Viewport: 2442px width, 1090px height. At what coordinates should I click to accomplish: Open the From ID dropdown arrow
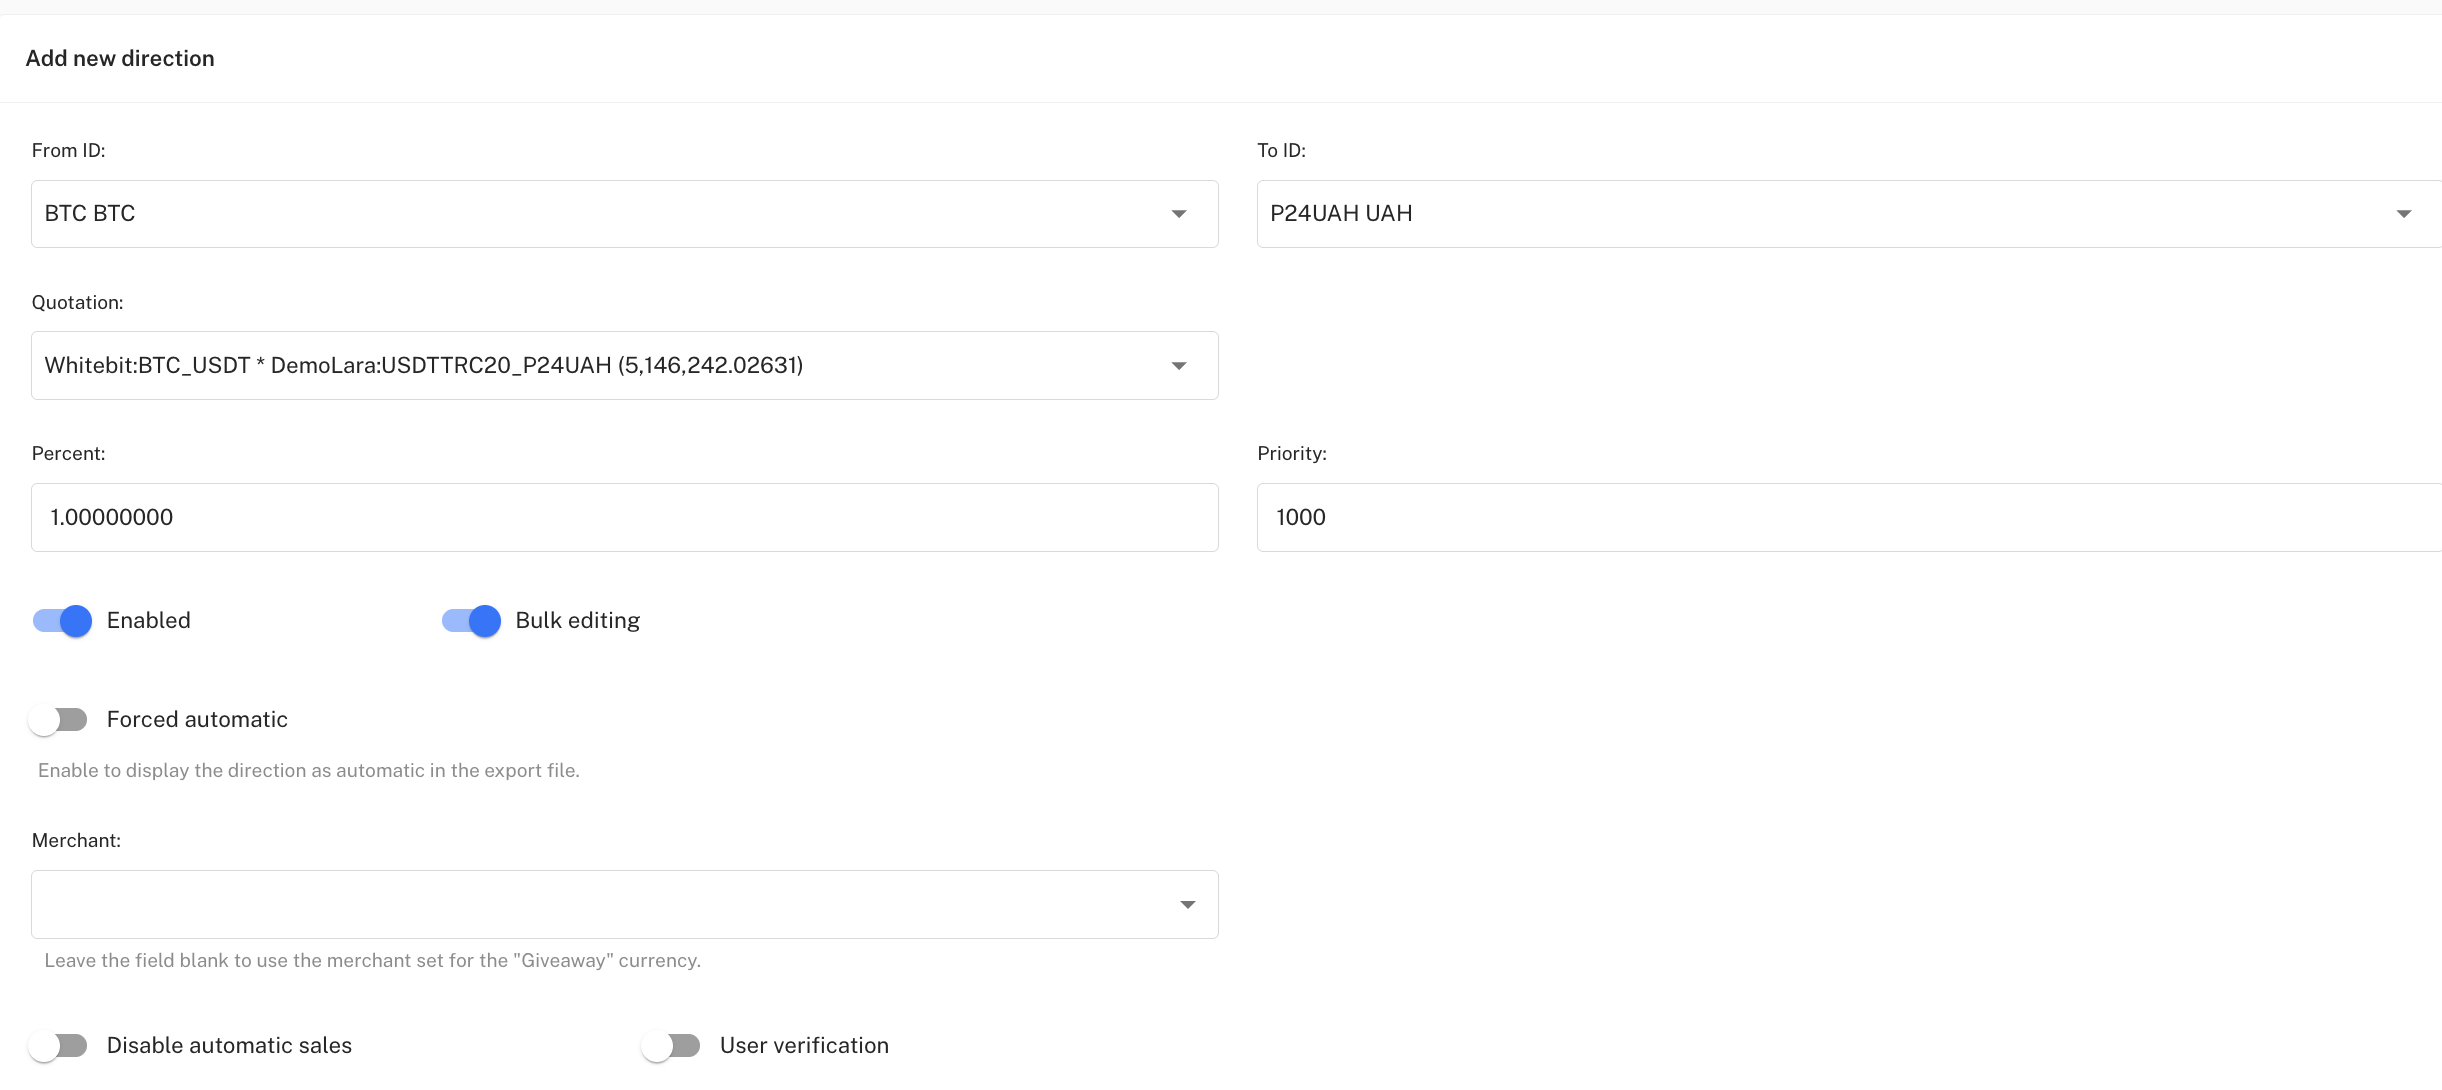(1179, 214)
